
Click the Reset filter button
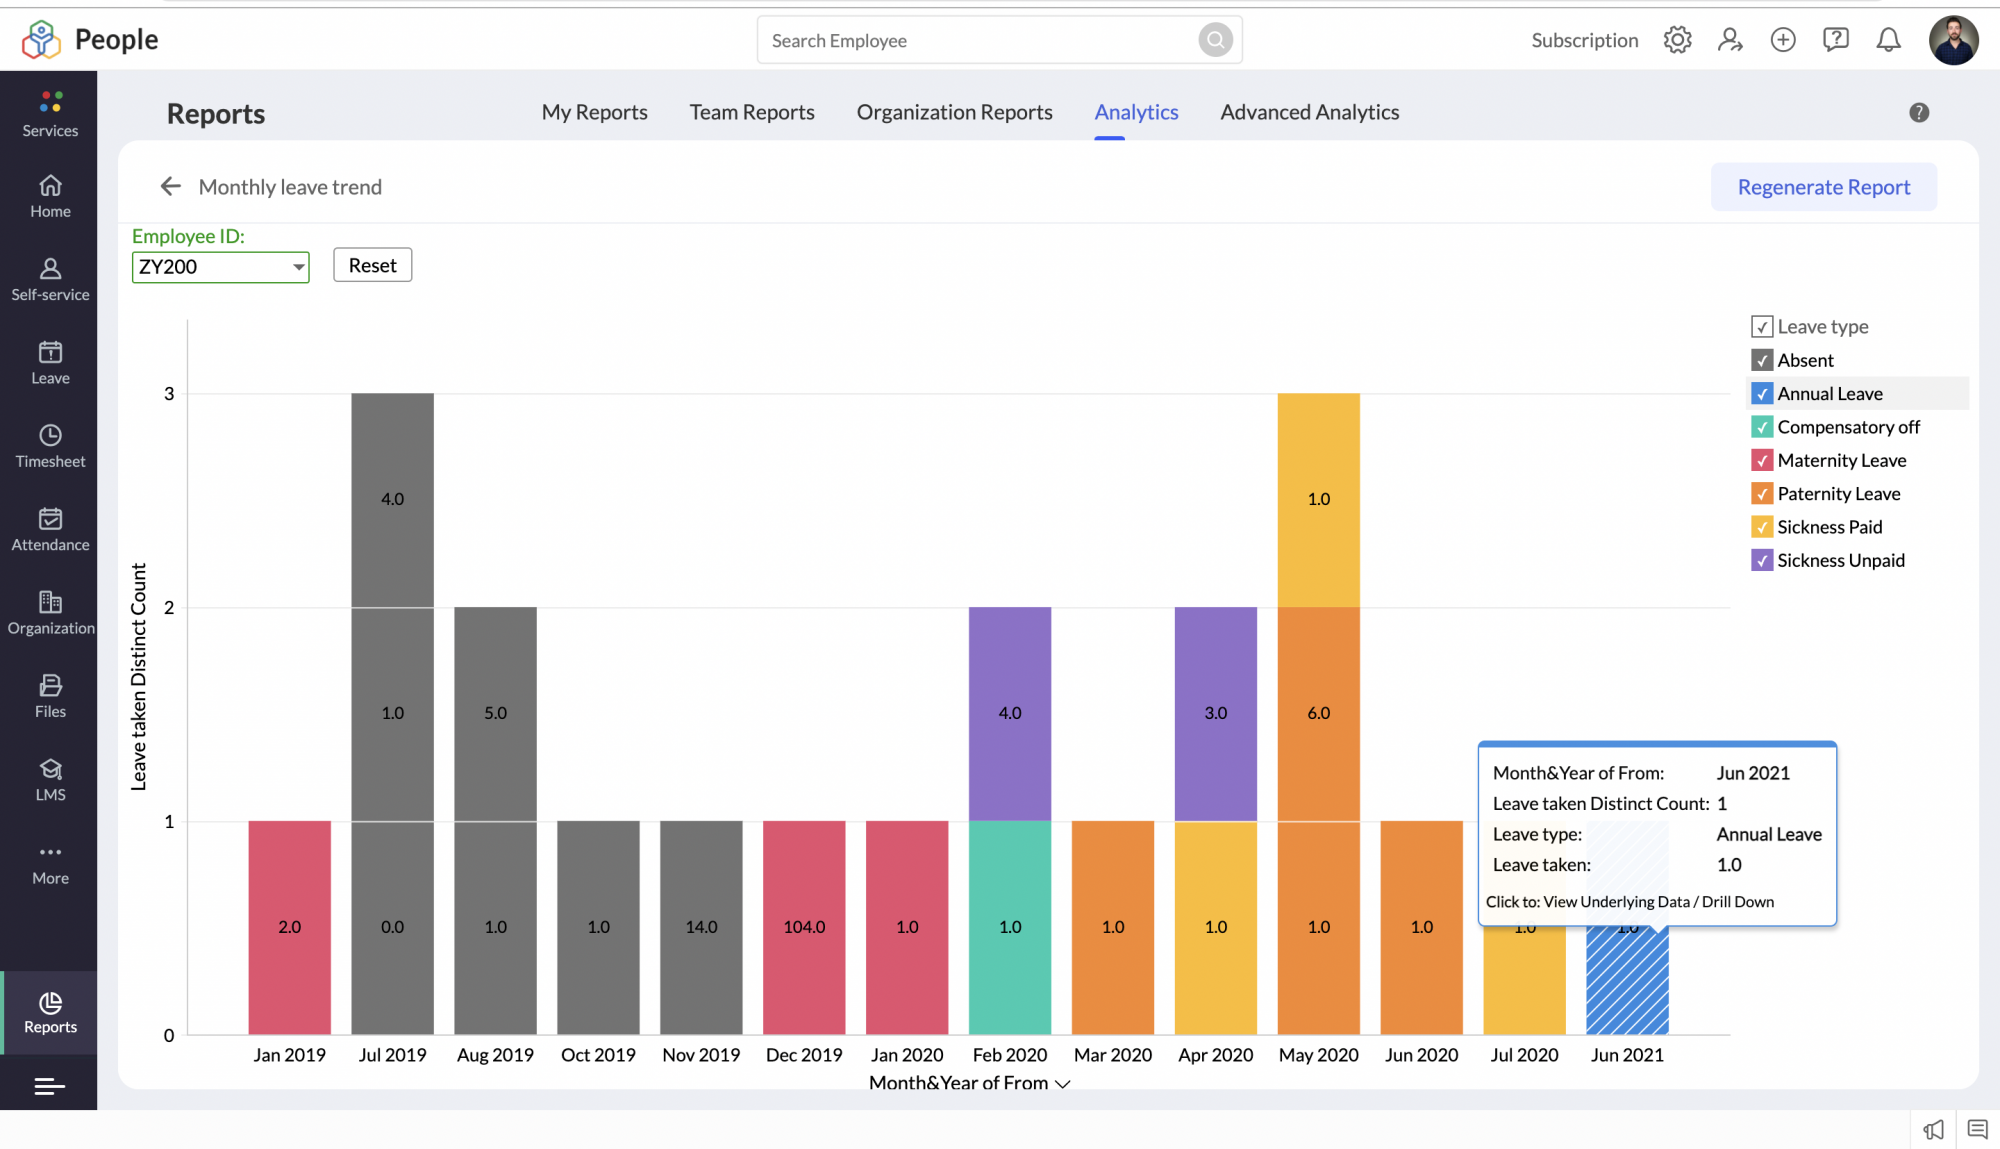(372, 265)
